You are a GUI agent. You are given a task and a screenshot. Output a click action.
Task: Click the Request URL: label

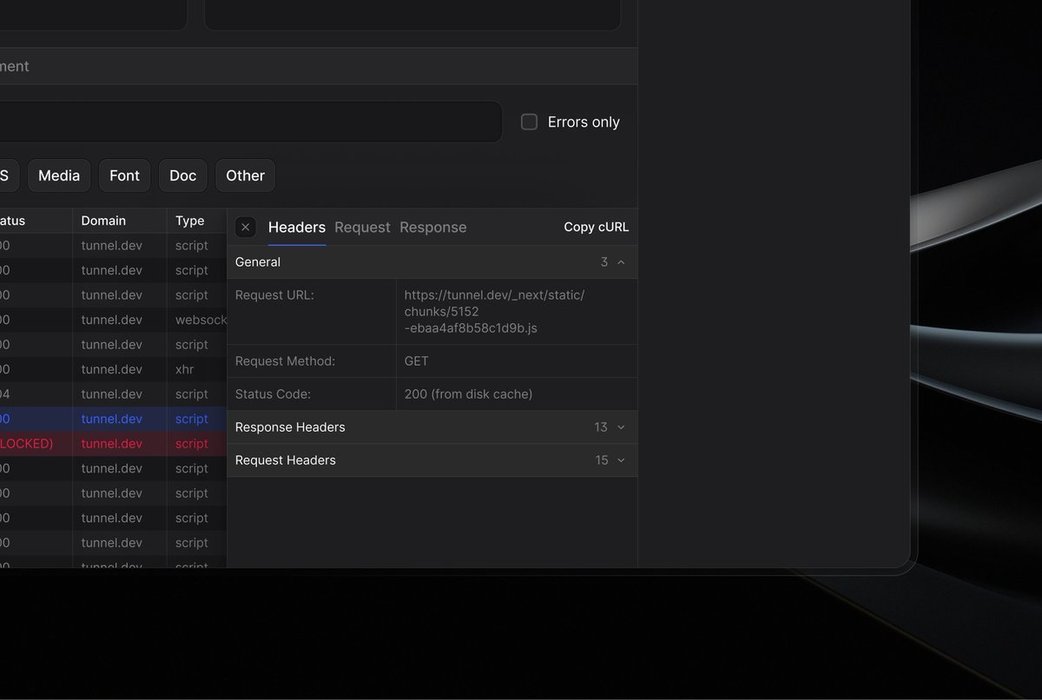click(x=274, y=295)
